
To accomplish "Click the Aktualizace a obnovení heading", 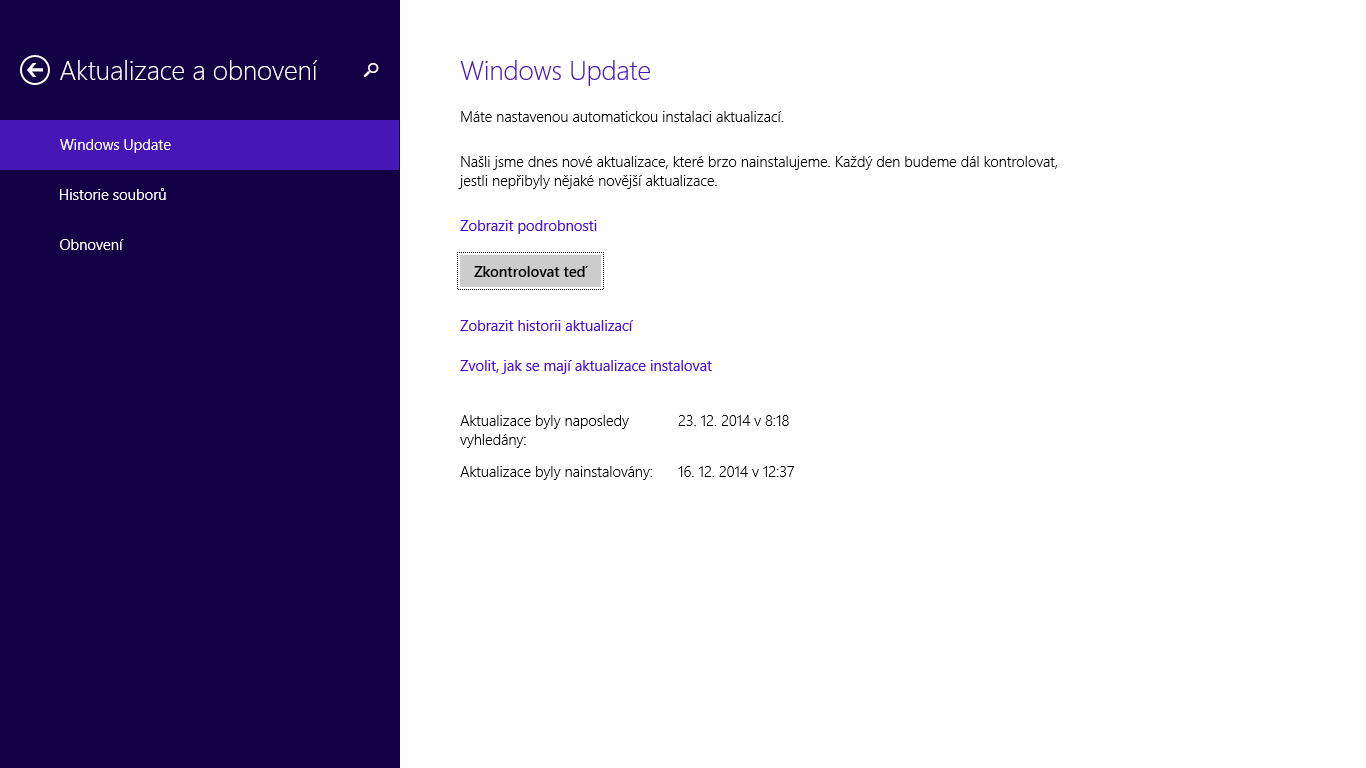I will [x=189, y=71].
